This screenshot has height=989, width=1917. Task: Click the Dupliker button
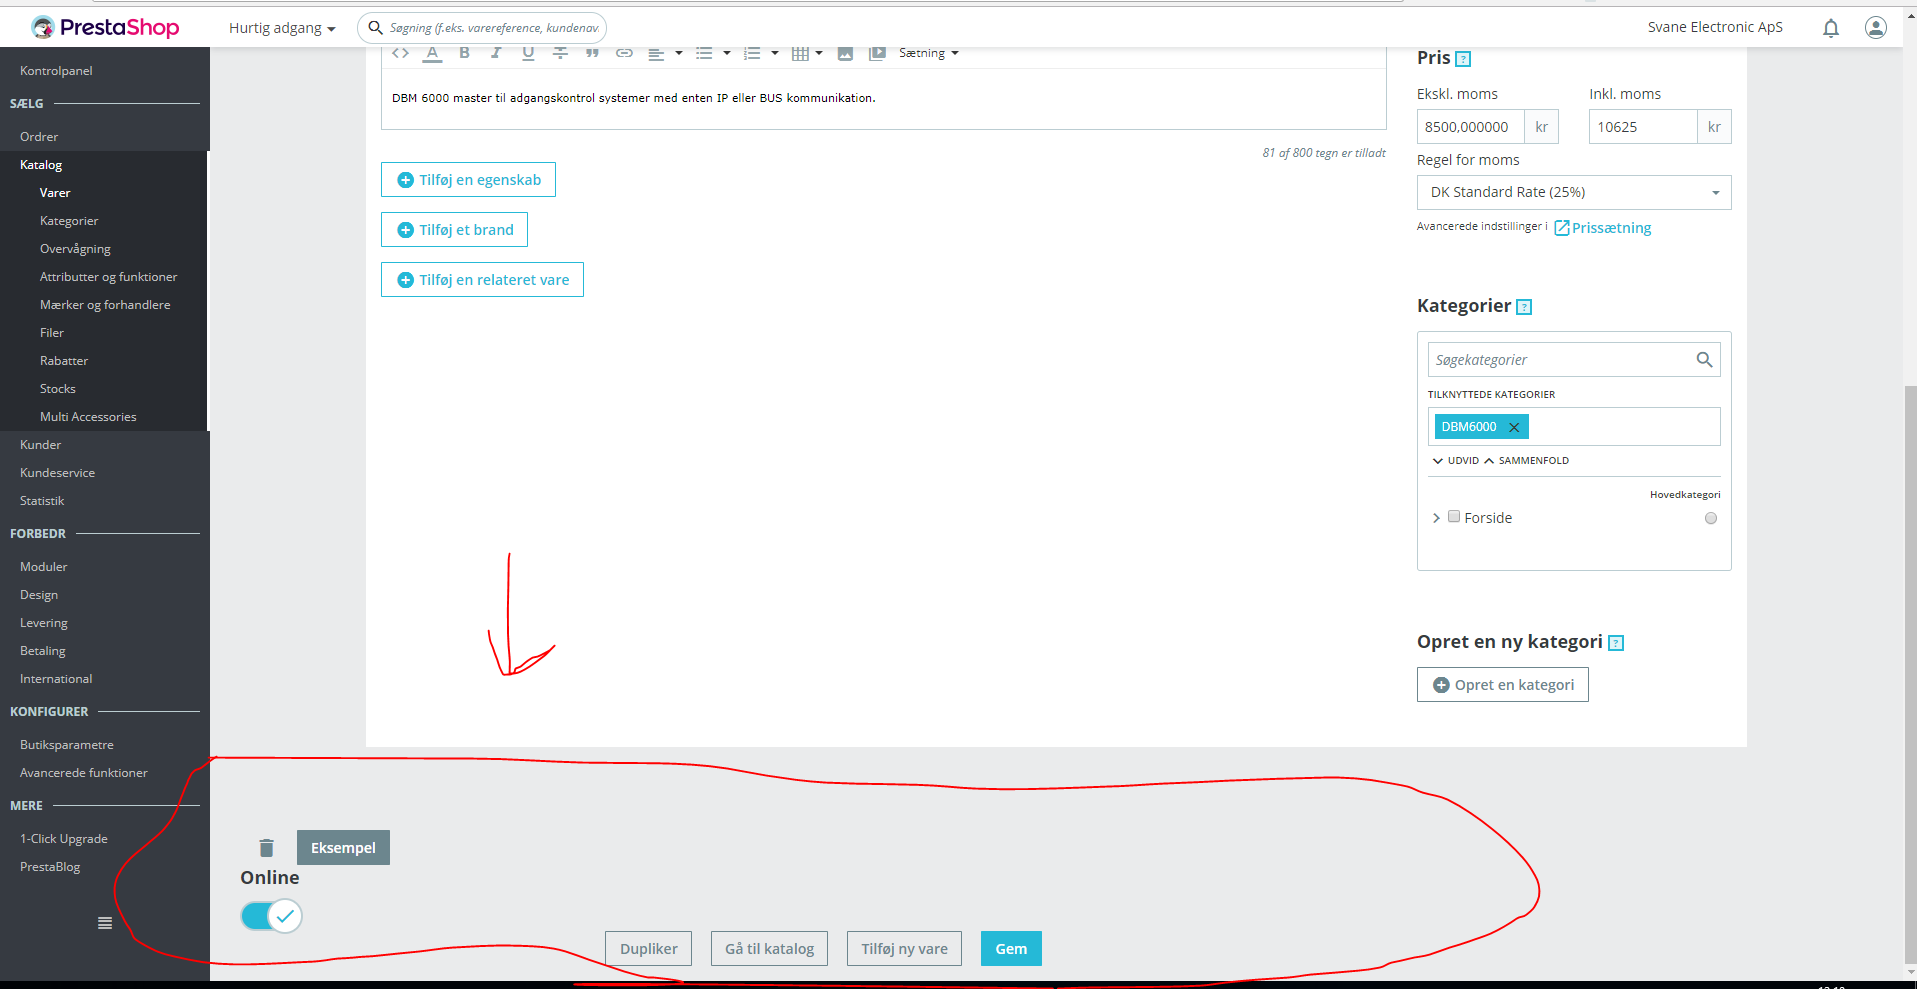click(649, 949)
